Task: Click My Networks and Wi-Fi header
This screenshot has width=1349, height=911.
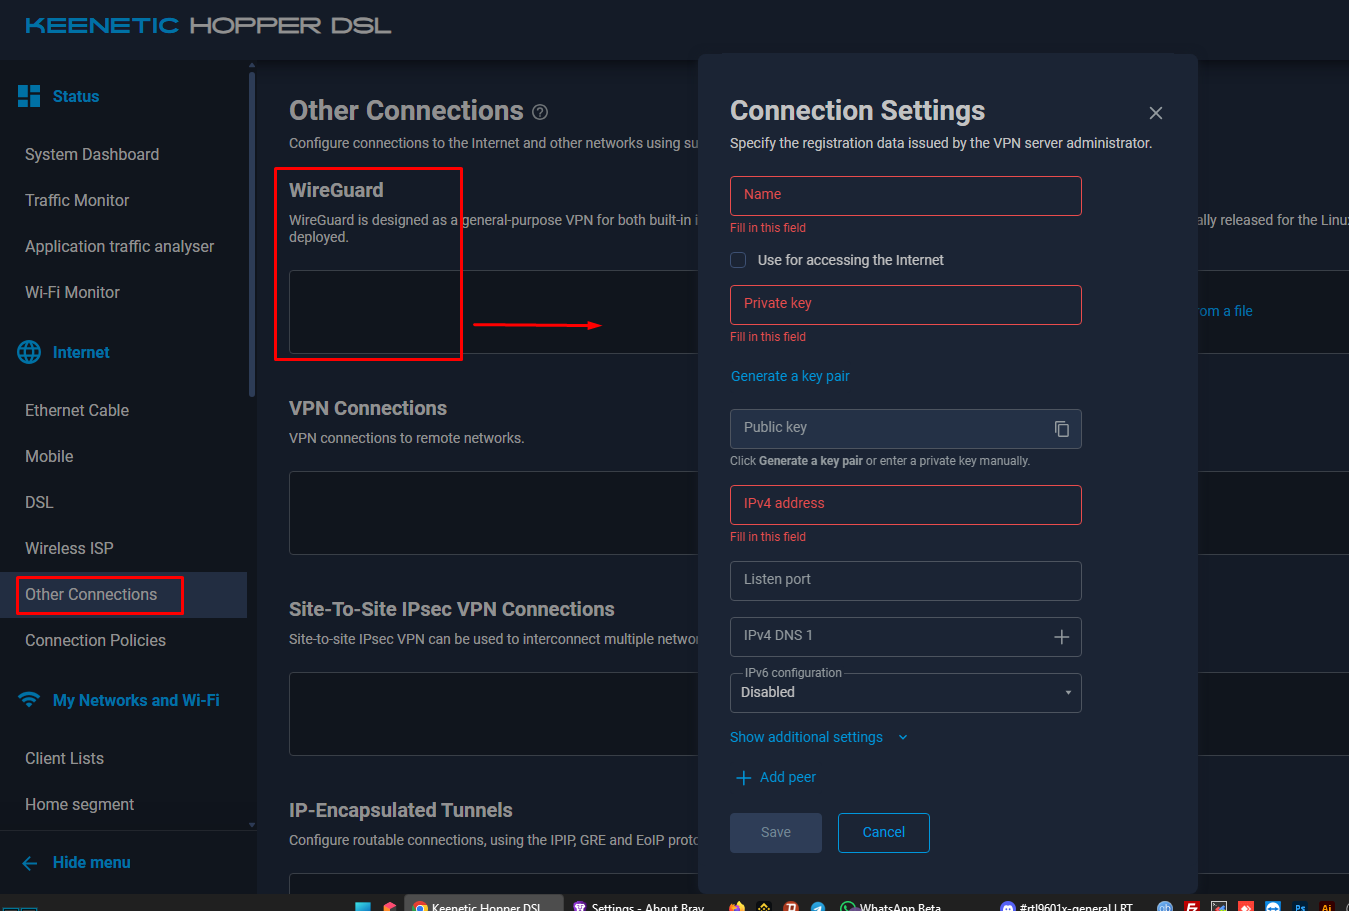Action: [136, 700]
